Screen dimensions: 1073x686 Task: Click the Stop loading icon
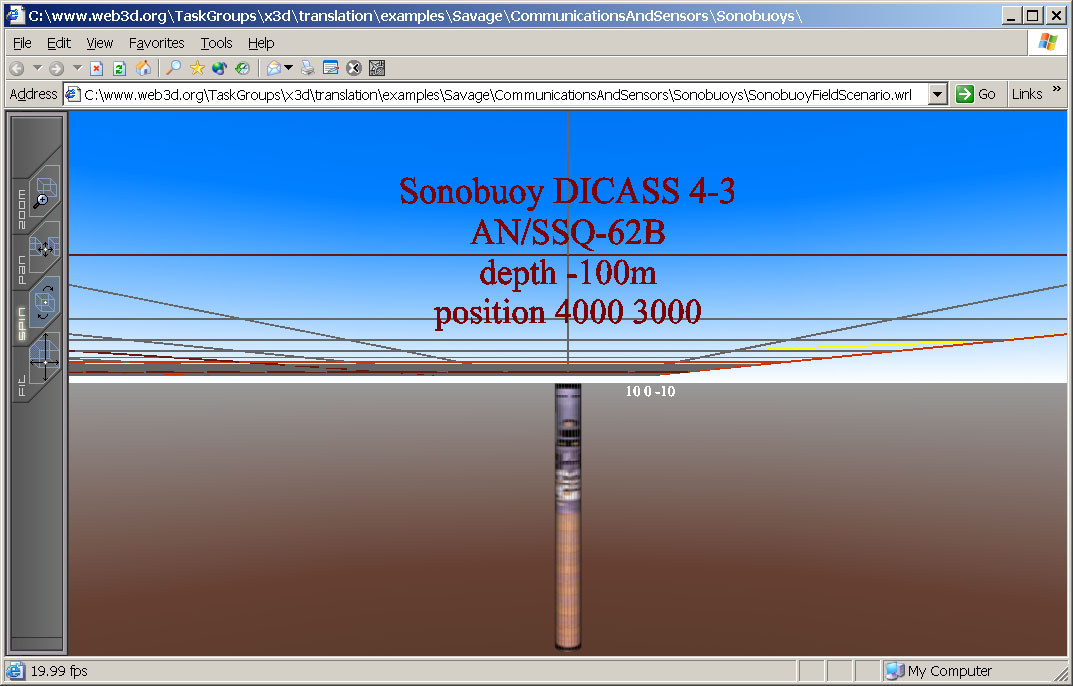[x=97, y=68]
